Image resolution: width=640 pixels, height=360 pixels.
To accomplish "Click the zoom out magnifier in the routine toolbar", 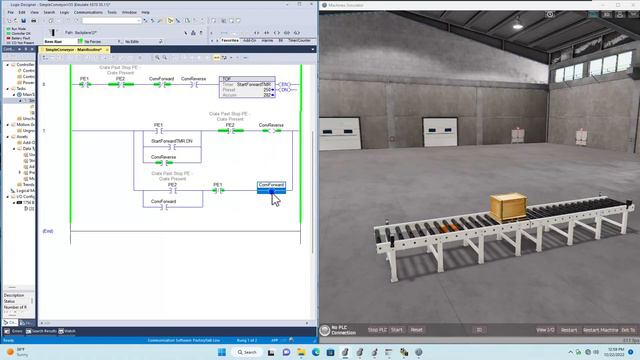I will coord(165,58).
